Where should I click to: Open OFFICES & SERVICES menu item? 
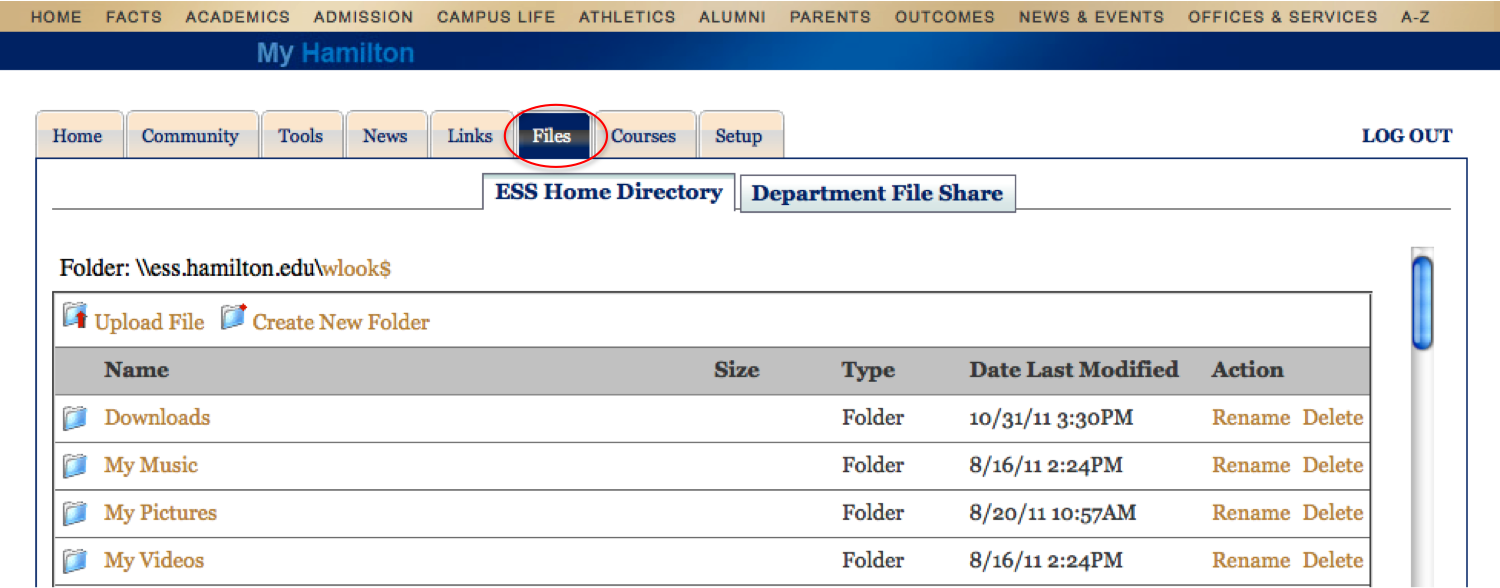(1283, 17)
